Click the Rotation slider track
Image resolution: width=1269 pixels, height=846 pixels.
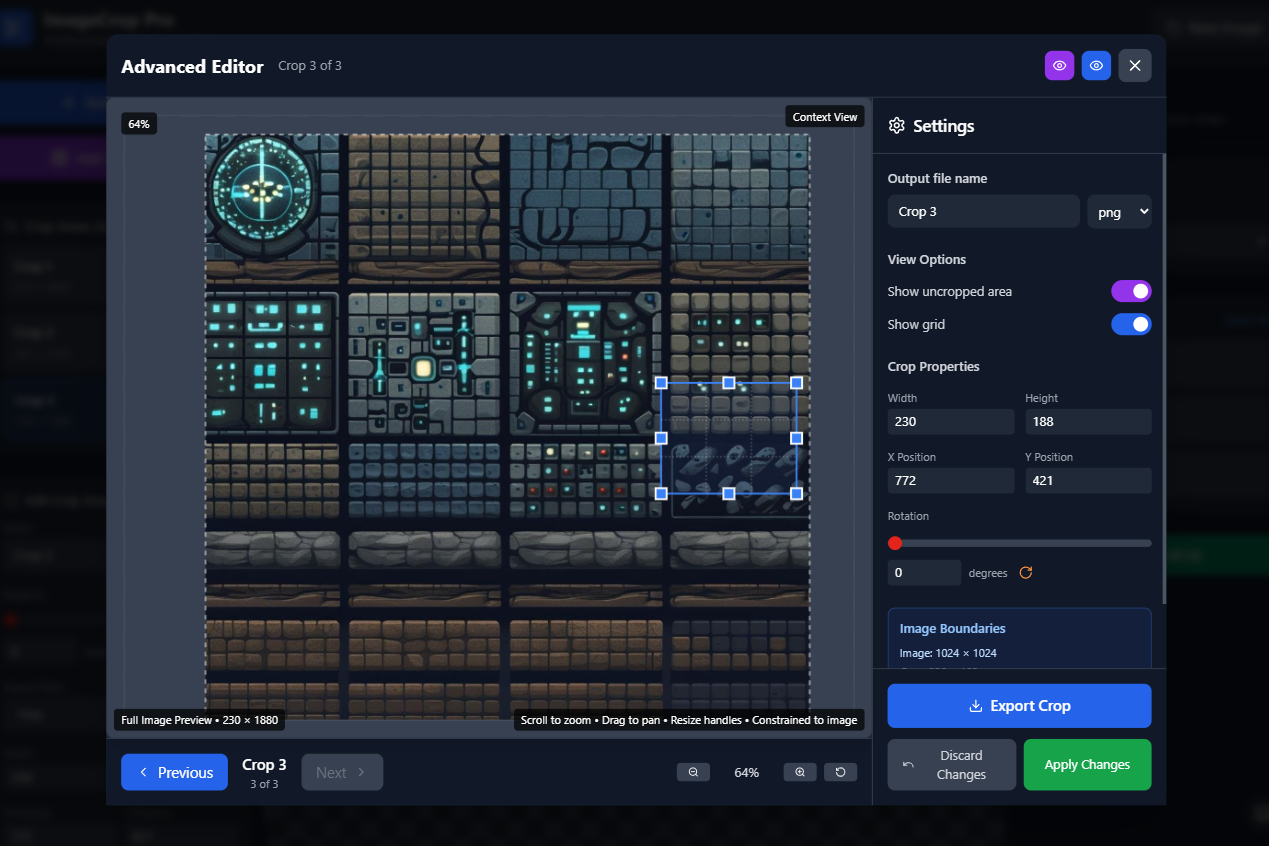[1020, 543]
